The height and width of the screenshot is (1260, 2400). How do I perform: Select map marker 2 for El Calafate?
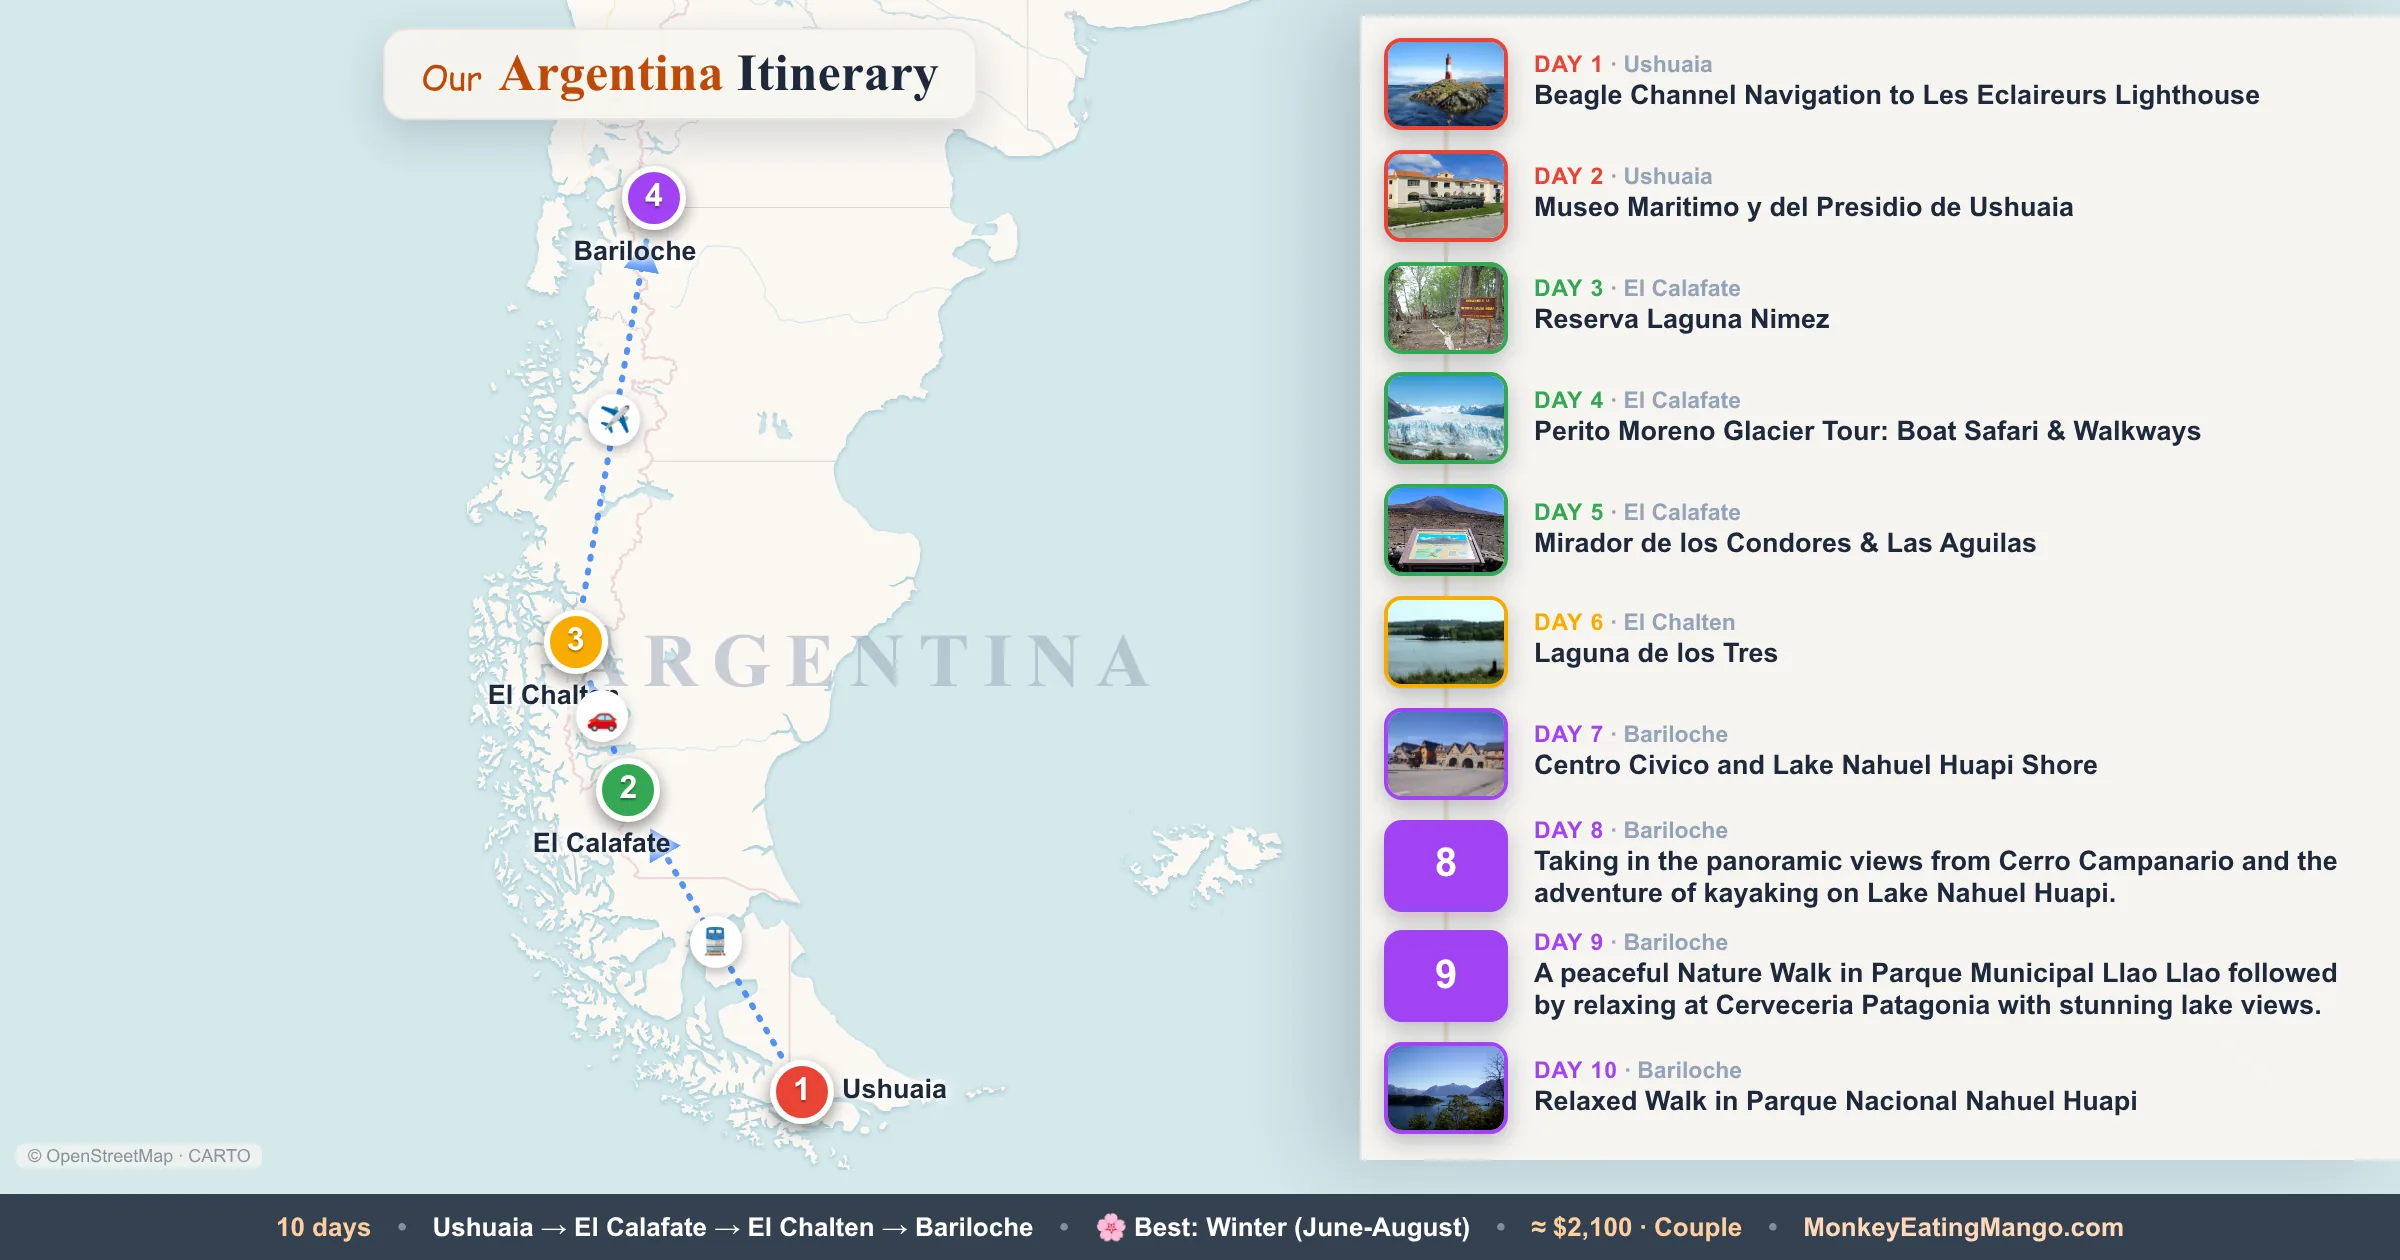tap(627, 789)
